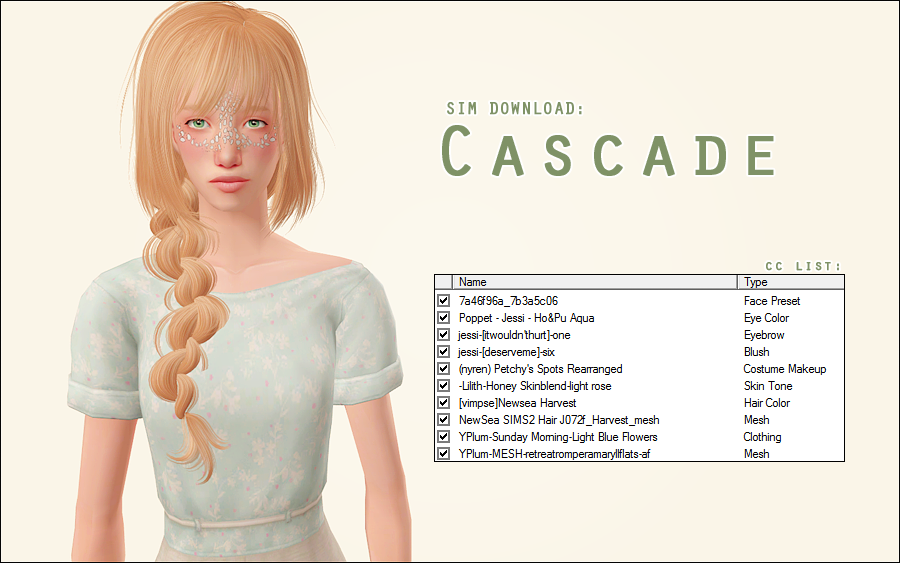Viewport: 900px width, 563px height.
Task: Toggle YPlum-Sunday Morning clothing checkbox
Action: 443,437
